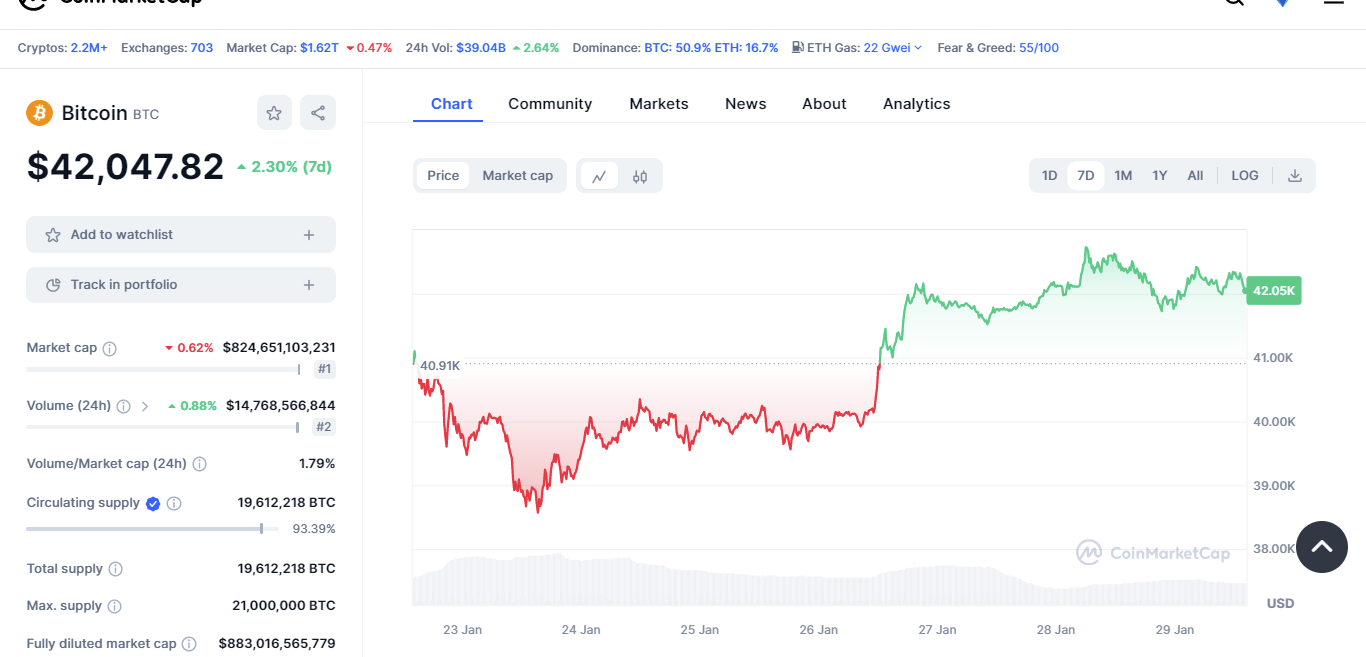Click the ETH Gas pump icon
Image resolution: width=1366 pixels, height=657 pixels.
pos(798,47)
